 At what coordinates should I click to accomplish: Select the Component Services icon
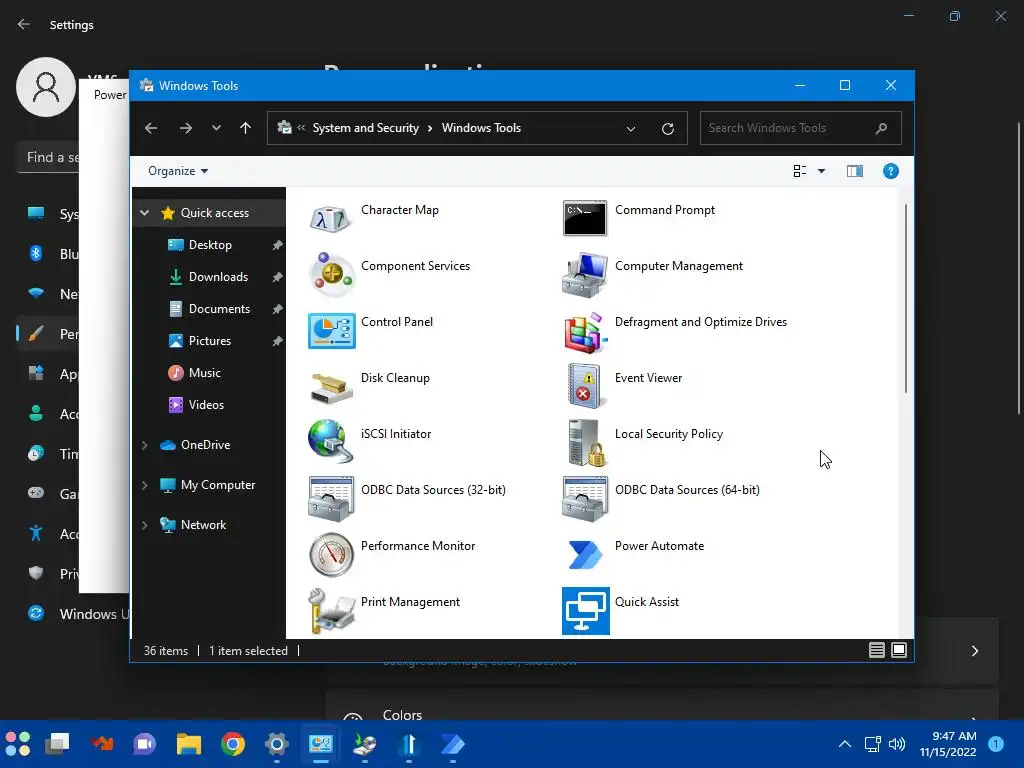(330, 274)
